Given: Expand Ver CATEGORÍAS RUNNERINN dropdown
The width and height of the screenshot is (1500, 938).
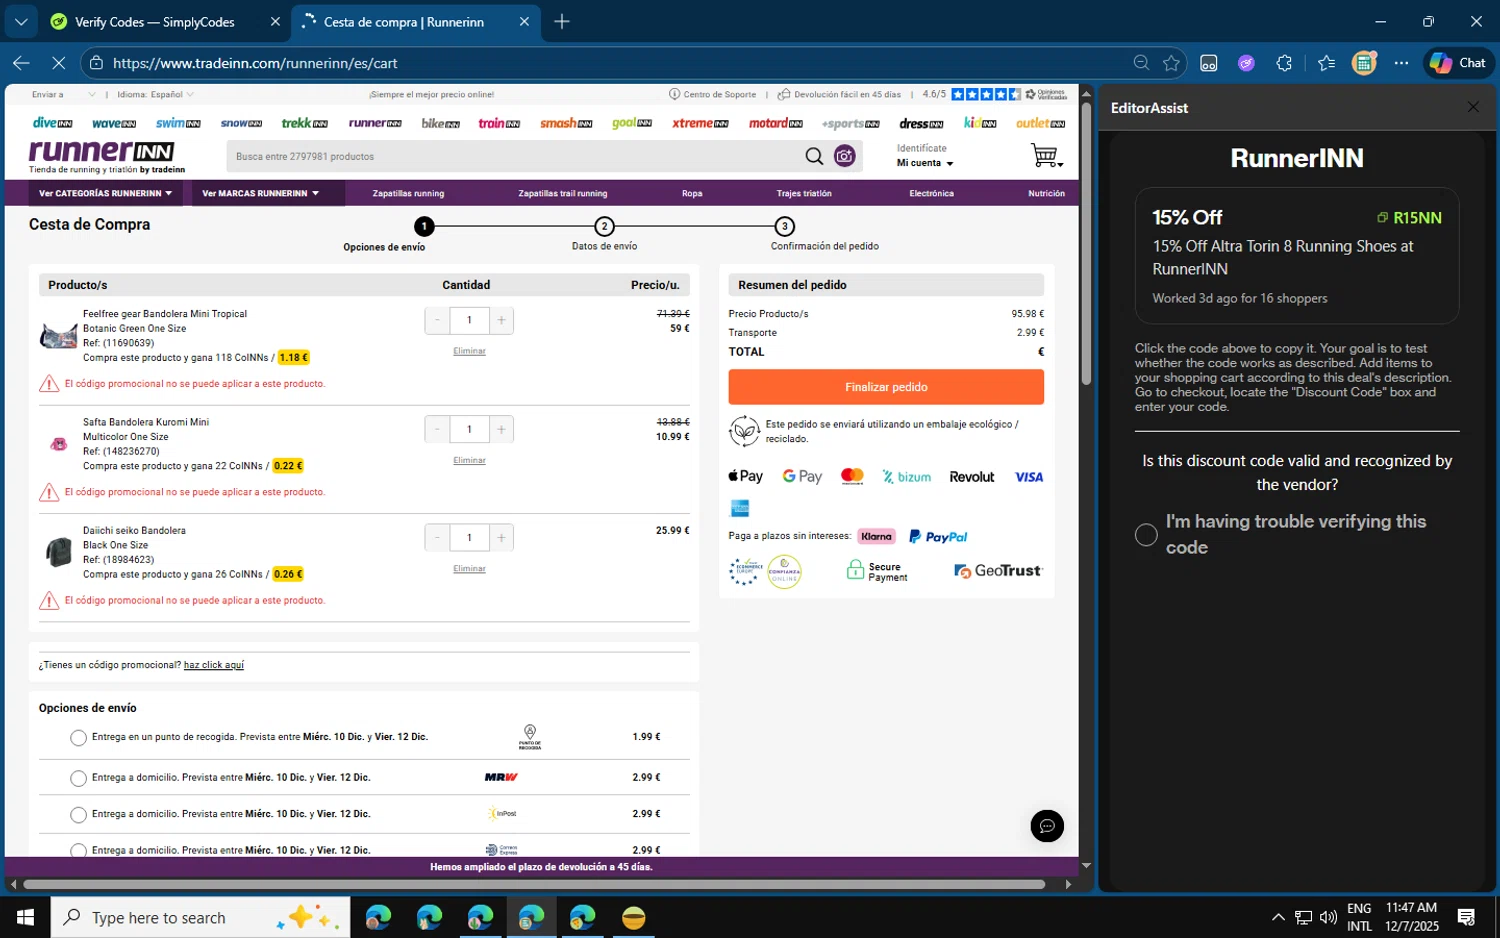Looking at the screenshot, I should 105,193.
